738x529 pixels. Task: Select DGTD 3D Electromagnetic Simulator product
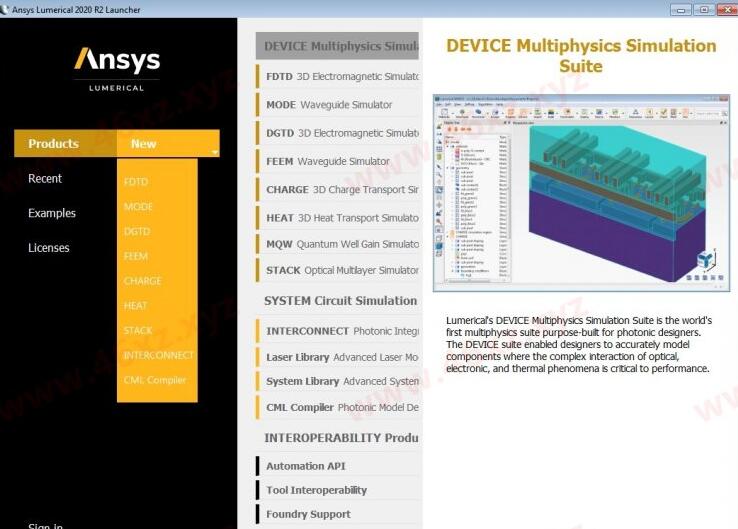click(337, 133)
